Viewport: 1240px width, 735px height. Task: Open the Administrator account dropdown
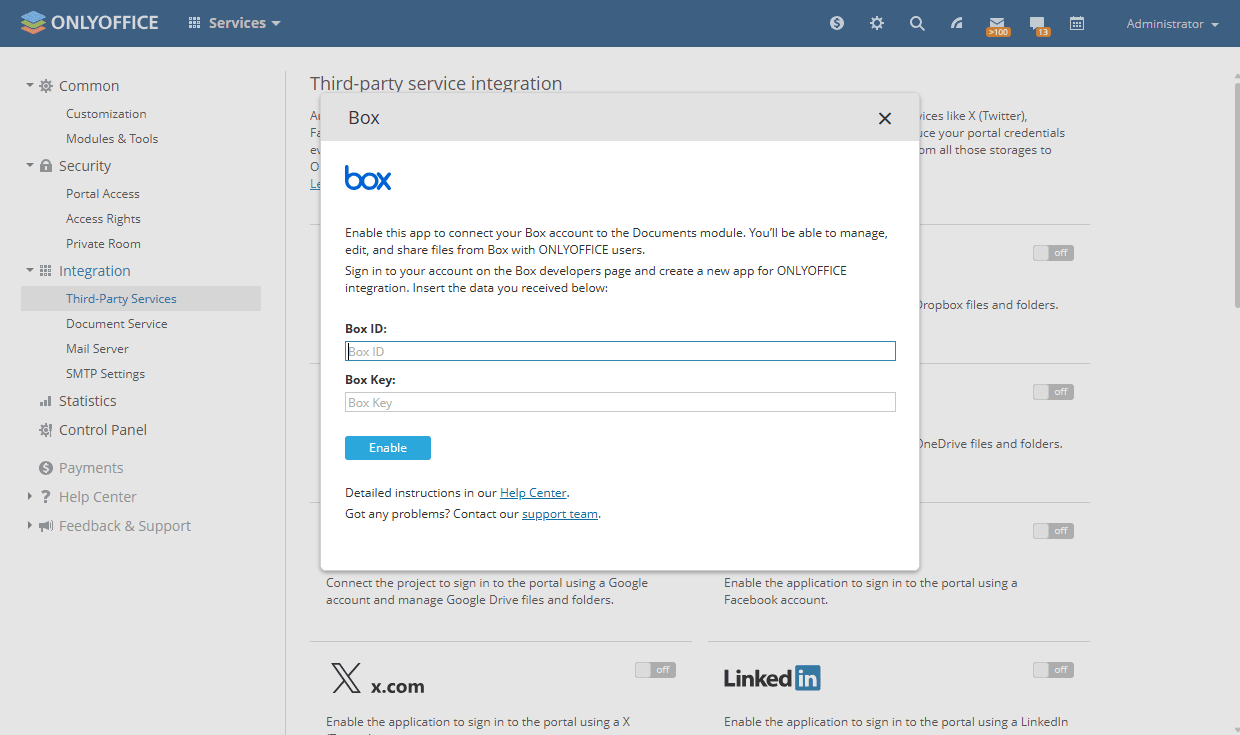click(1172, 24)
